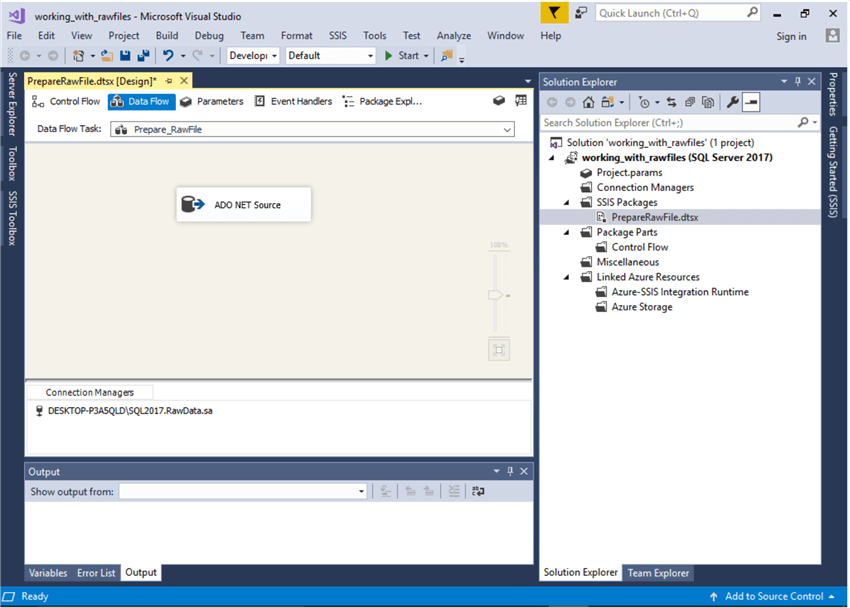Open the feedback icon next to Quick Launch
This screenshot has width=850, height=608.
pyautogui.click(x=581, y=12)
